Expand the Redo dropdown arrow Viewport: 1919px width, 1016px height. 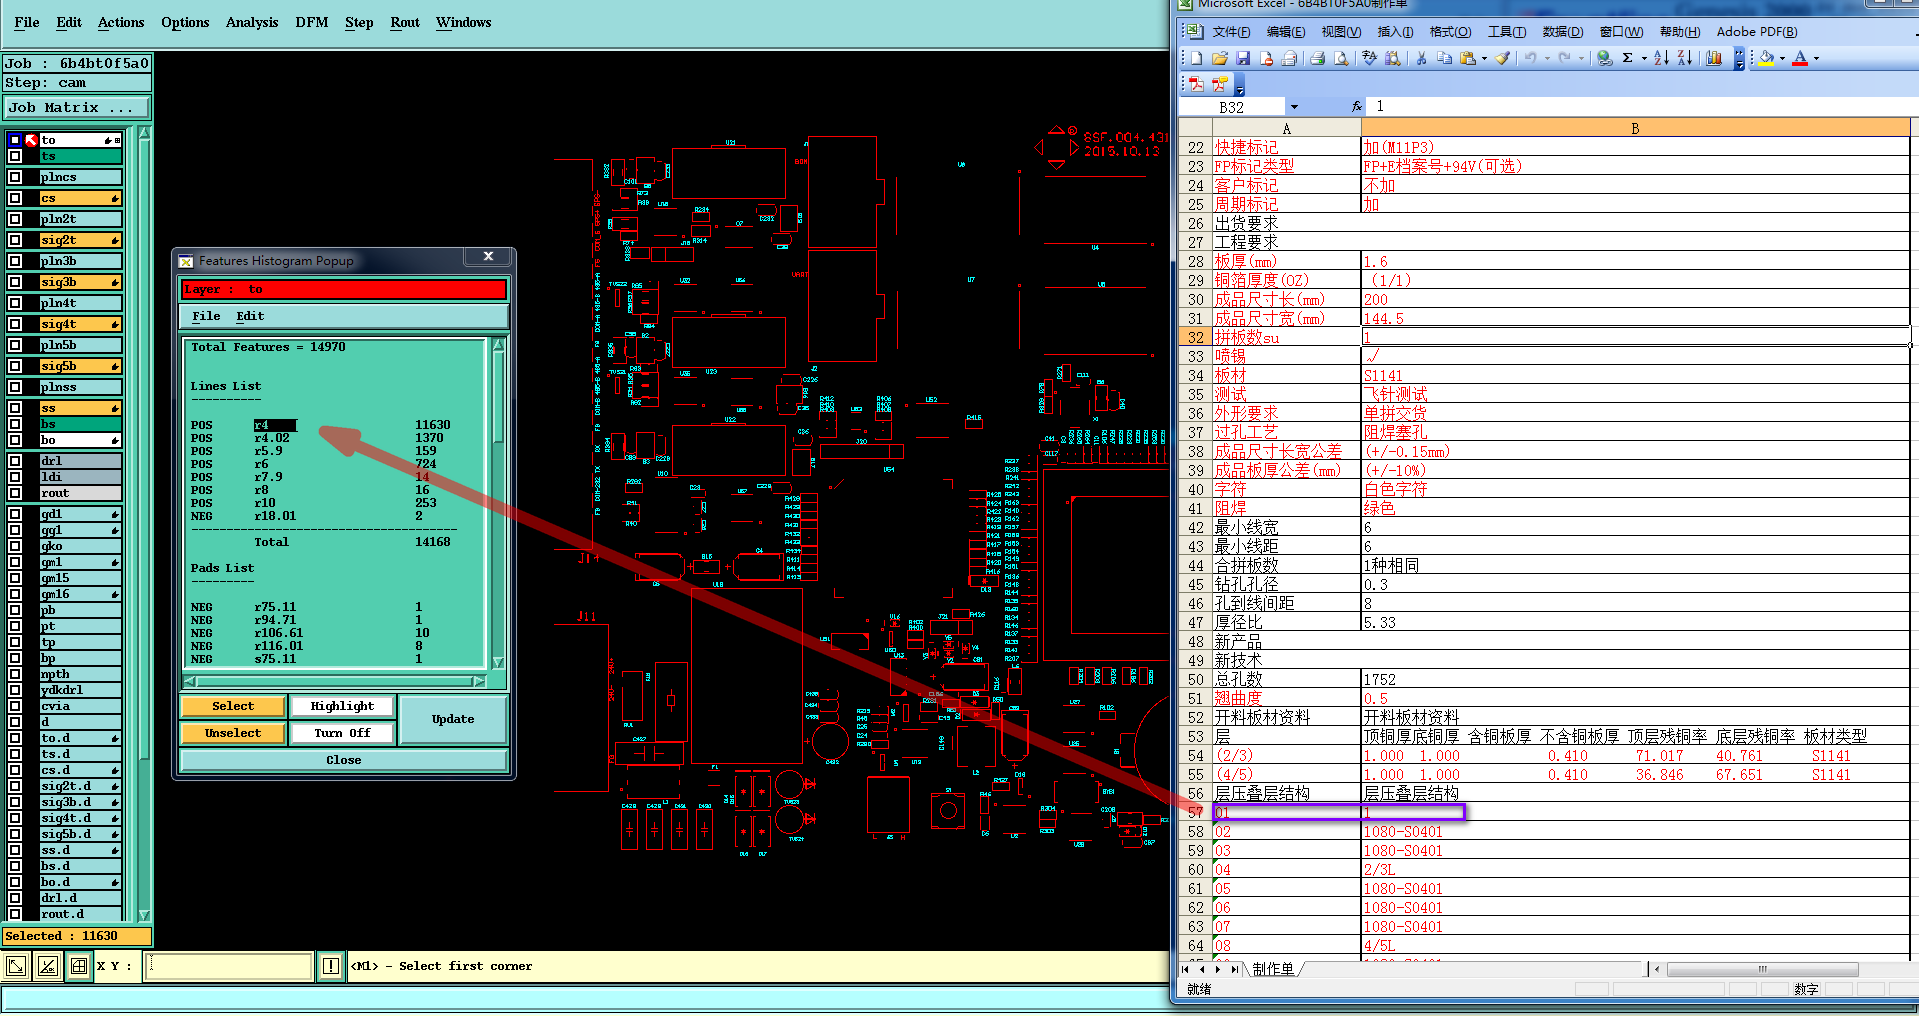coord(1581,58)
